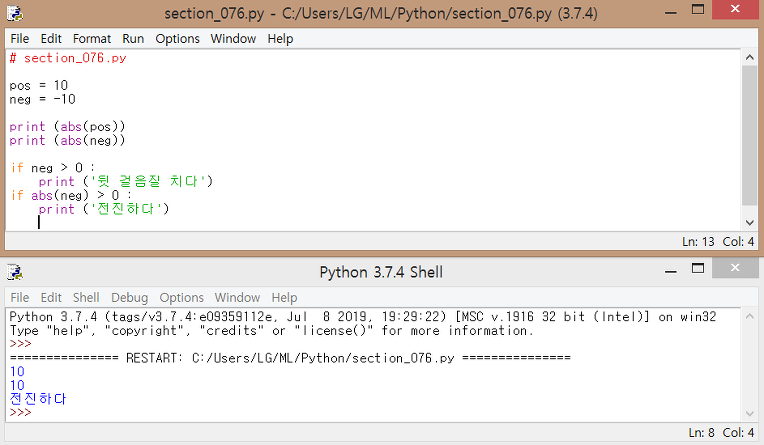Click the 'neg = -10' code line
Viewport: 764px width, 445px height.
click(42, 99)
